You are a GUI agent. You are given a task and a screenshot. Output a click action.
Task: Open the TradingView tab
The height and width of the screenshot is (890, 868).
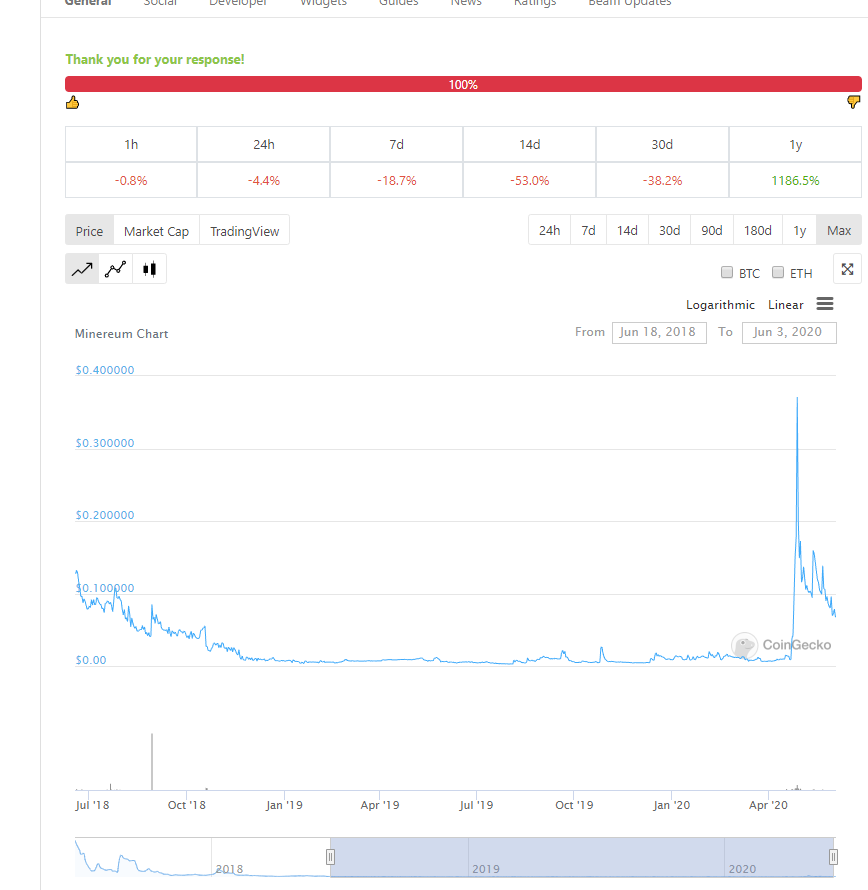[245, 231]
